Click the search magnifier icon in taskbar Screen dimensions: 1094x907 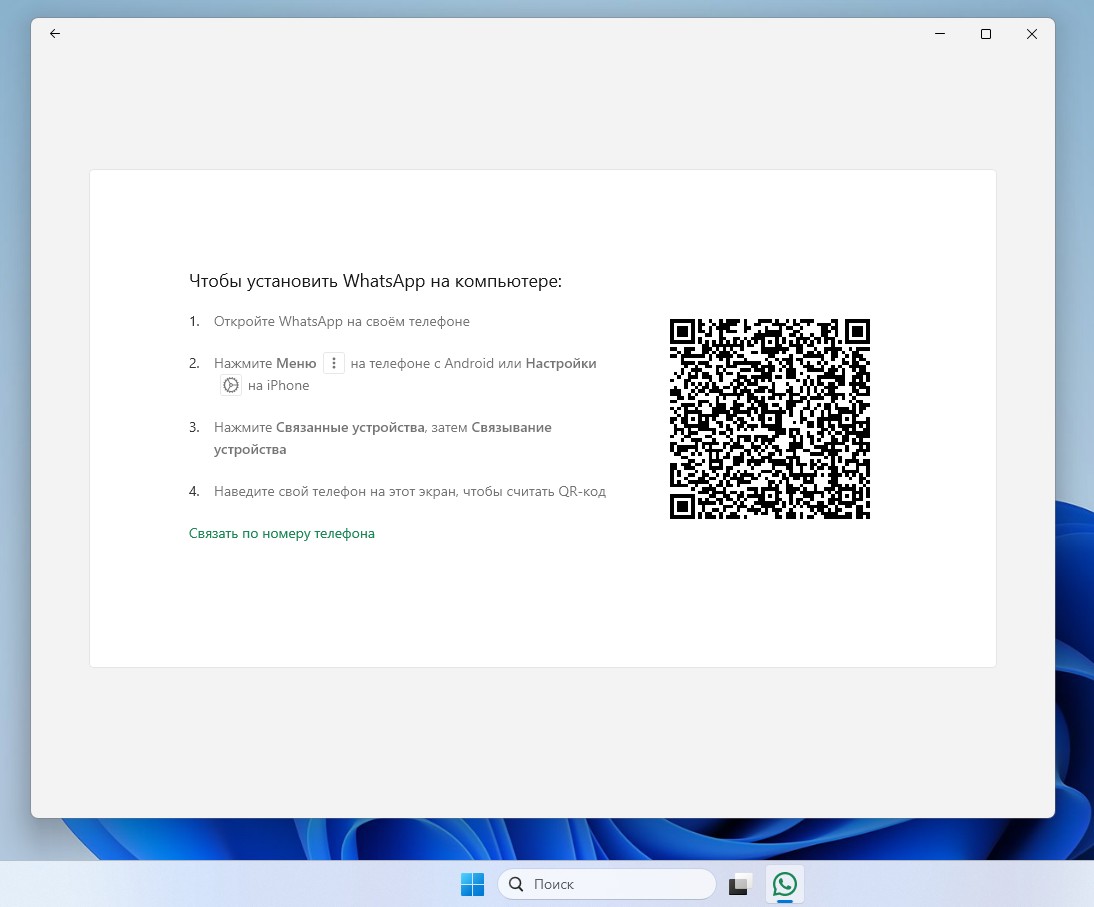point(516,884)
